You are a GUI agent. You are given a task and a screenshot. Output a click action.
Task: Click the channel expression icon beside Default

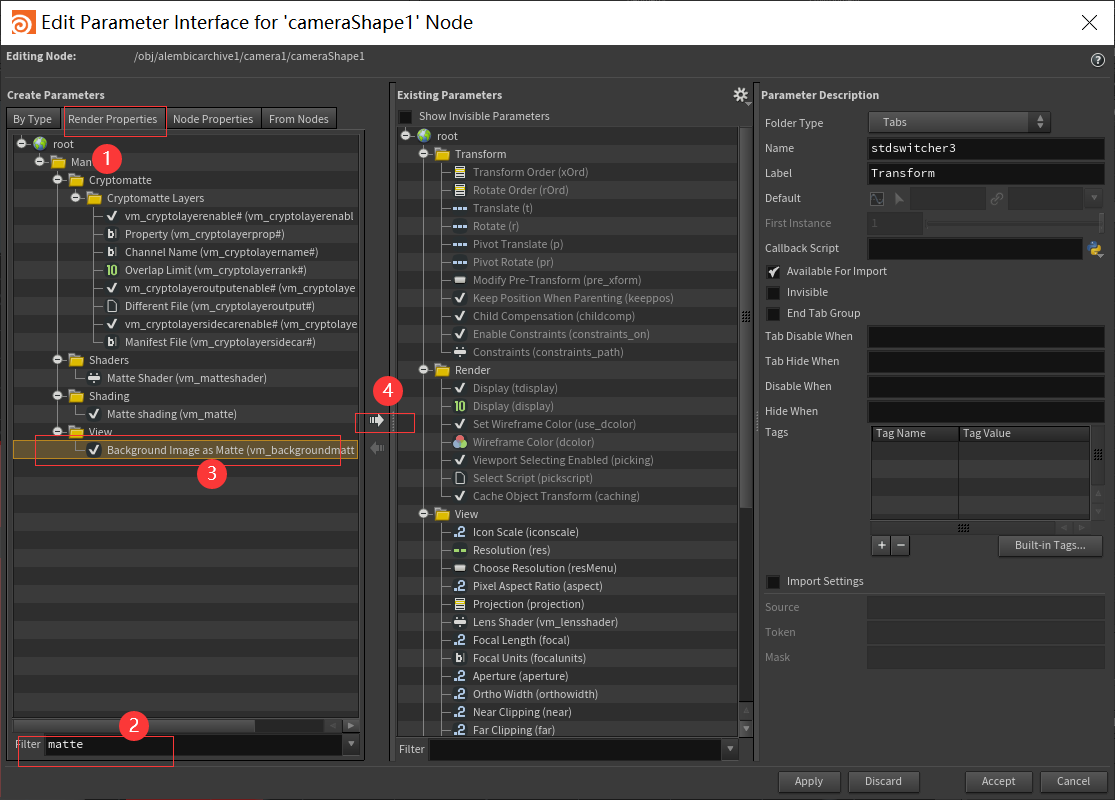[877, 198]
